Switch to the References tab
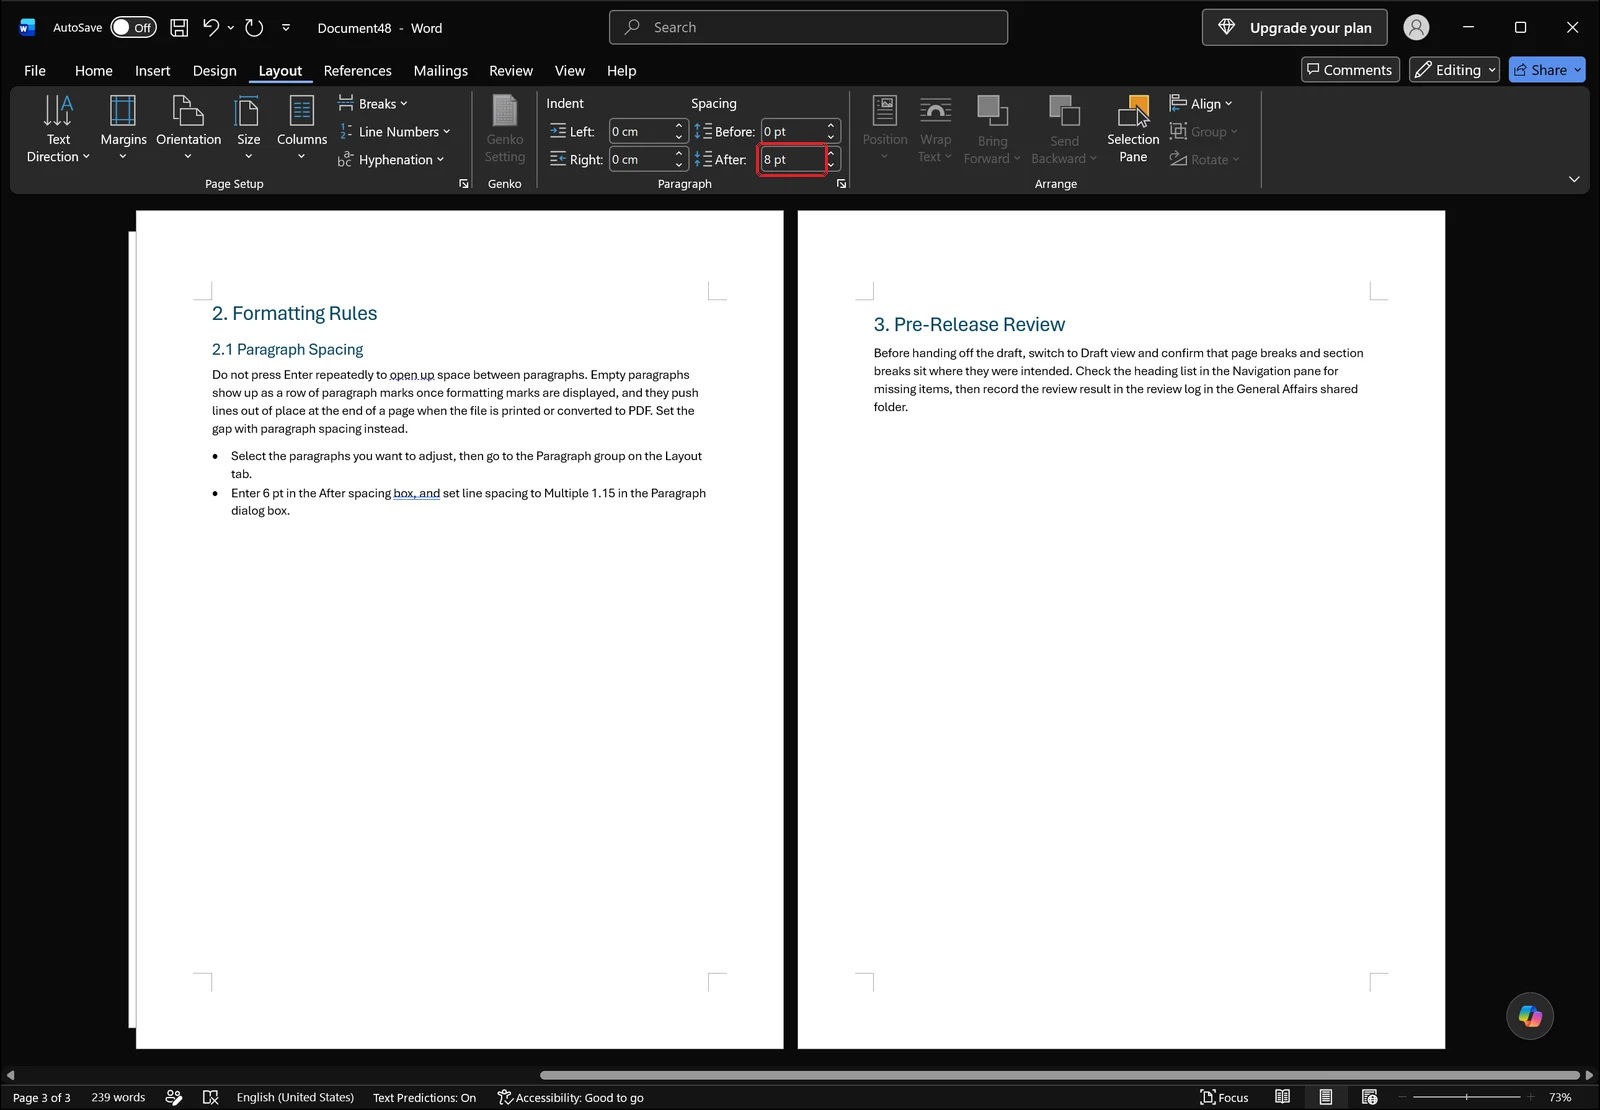 click(358, 71)
